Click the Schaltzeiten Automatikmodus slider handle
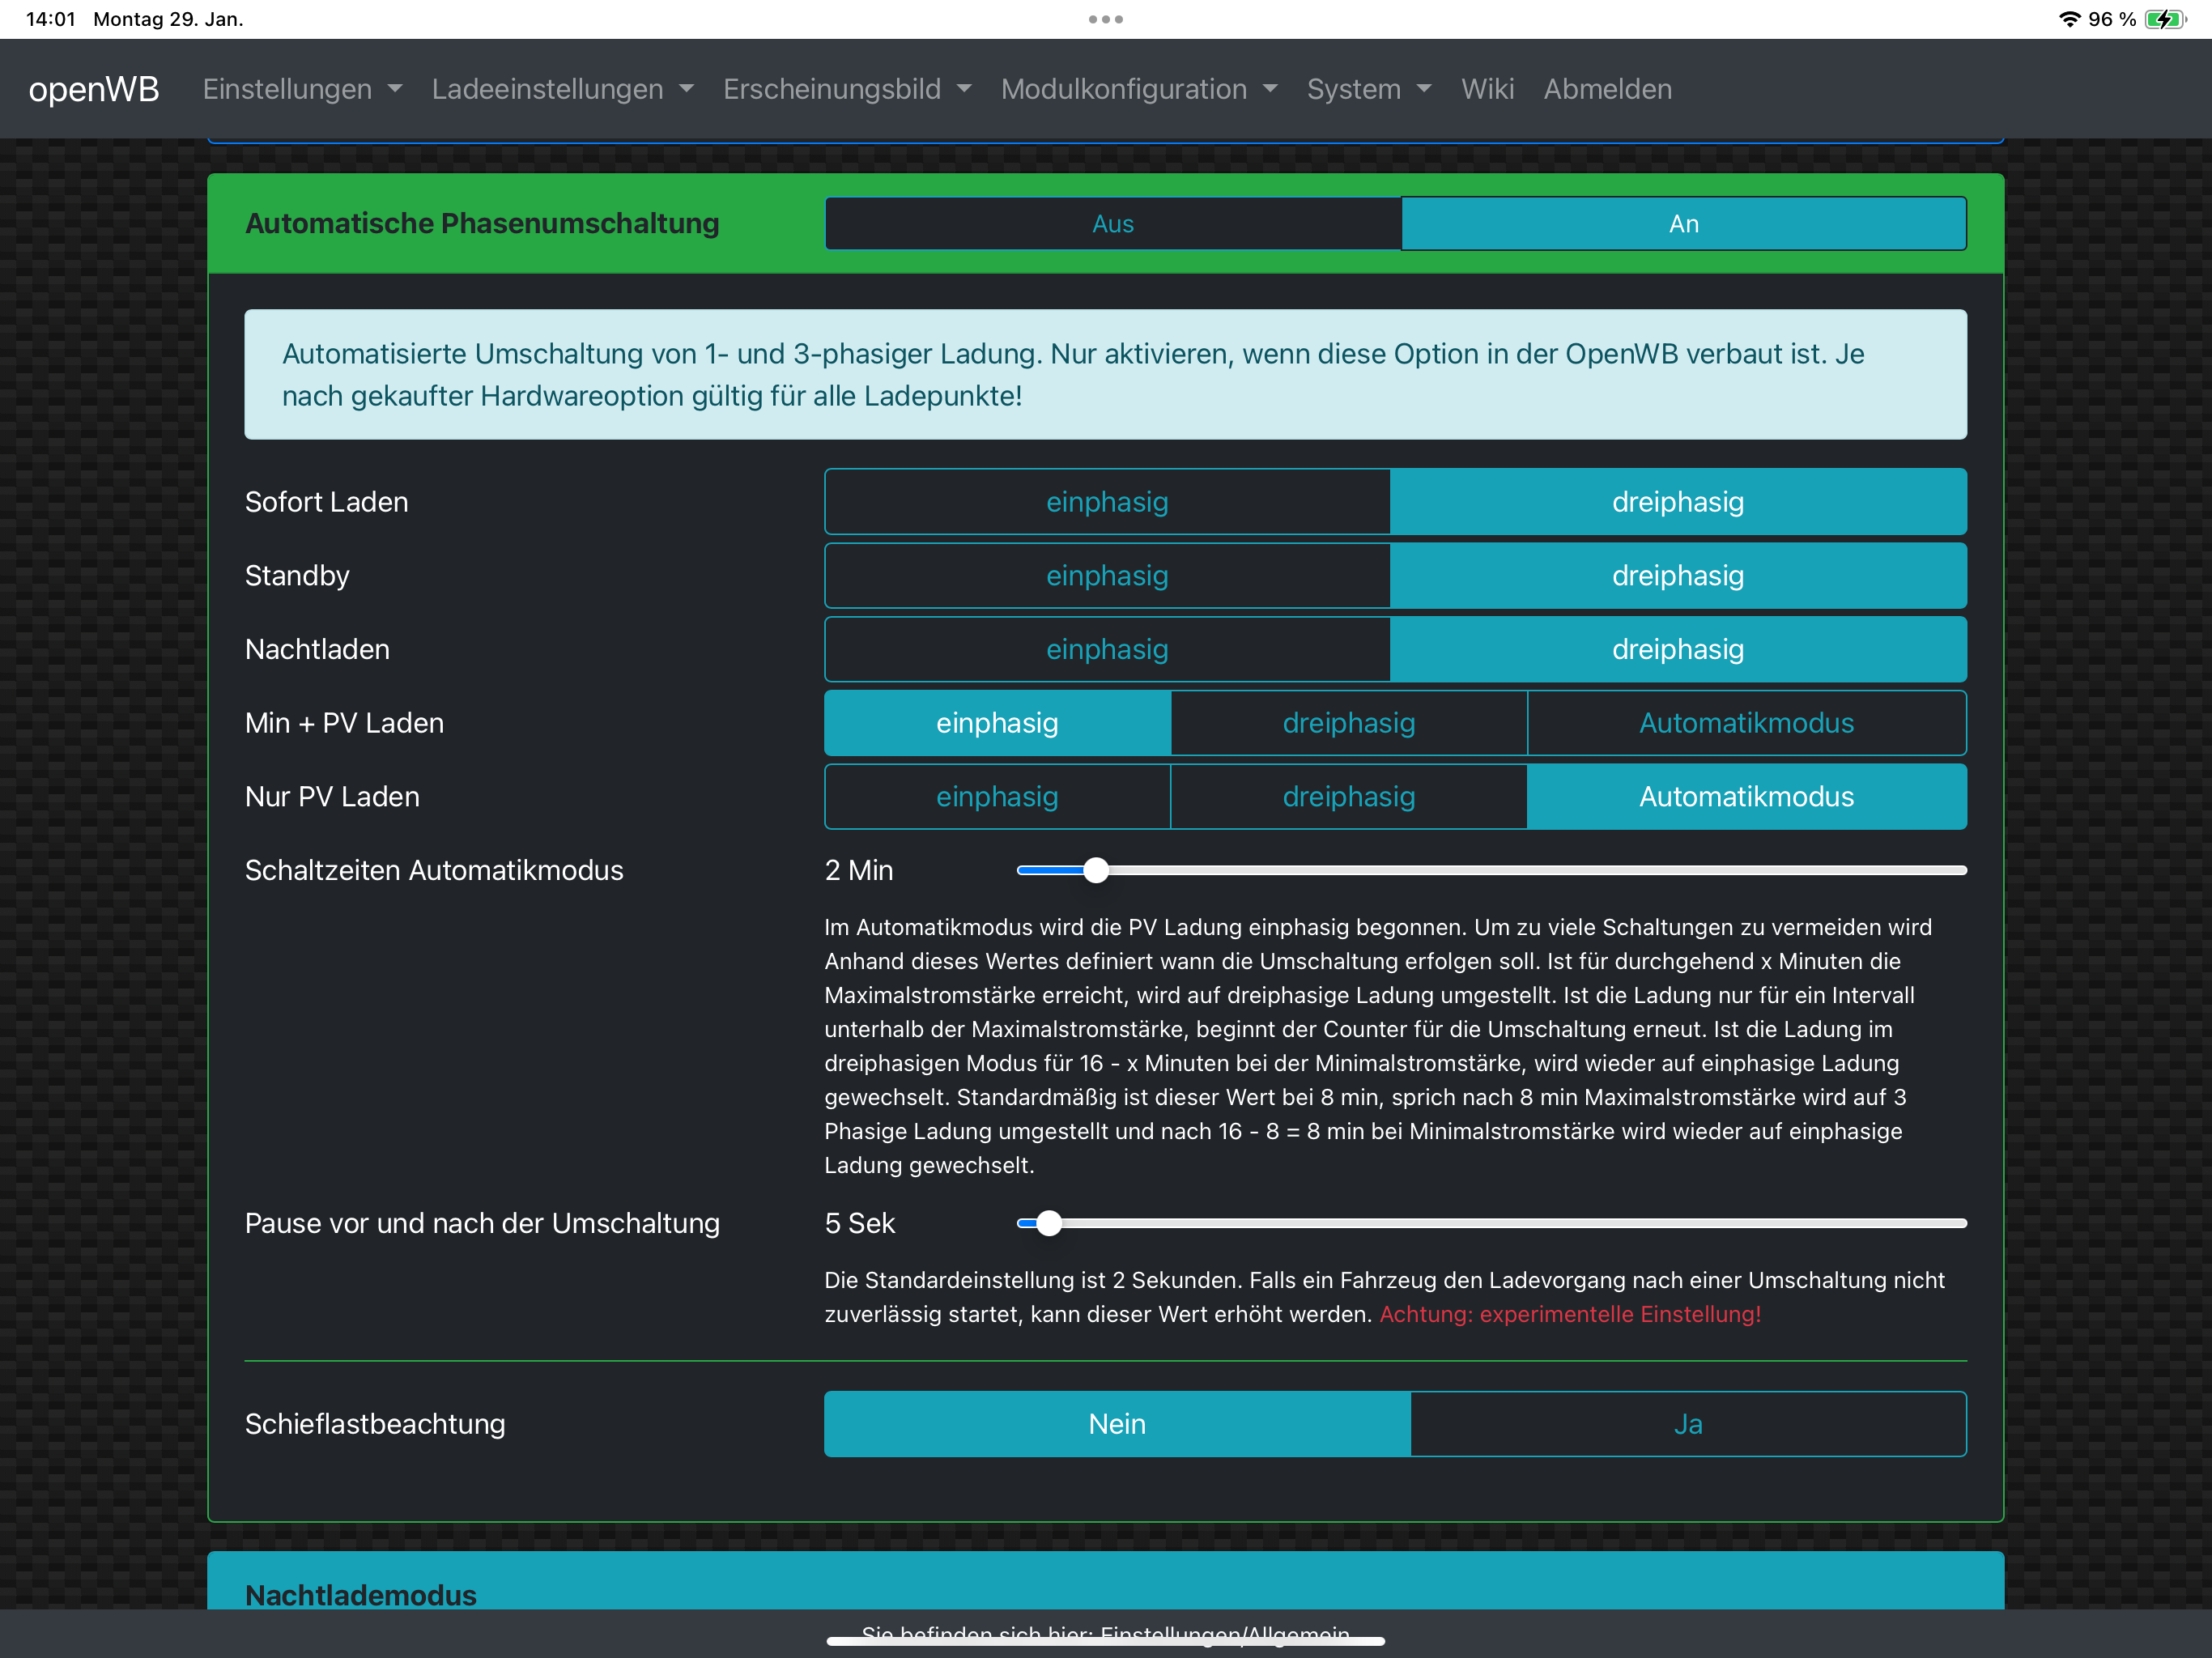The width and height of the screenshot is (2212, 1658). pos(1096,870)
